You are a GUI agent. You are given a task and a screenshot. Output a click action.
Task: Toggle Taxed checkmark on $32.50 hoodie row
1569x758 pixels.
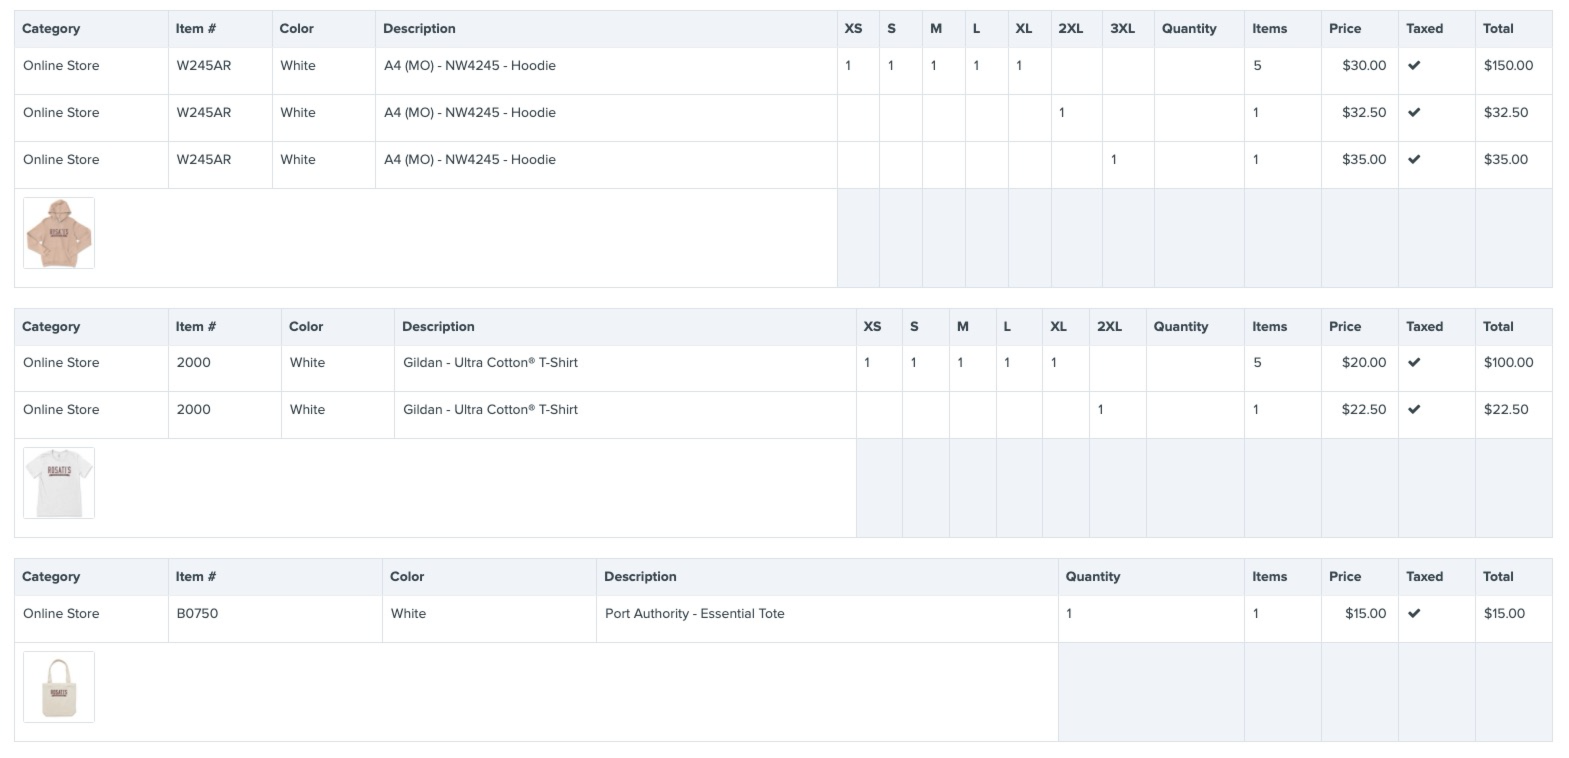(1414, 113)
